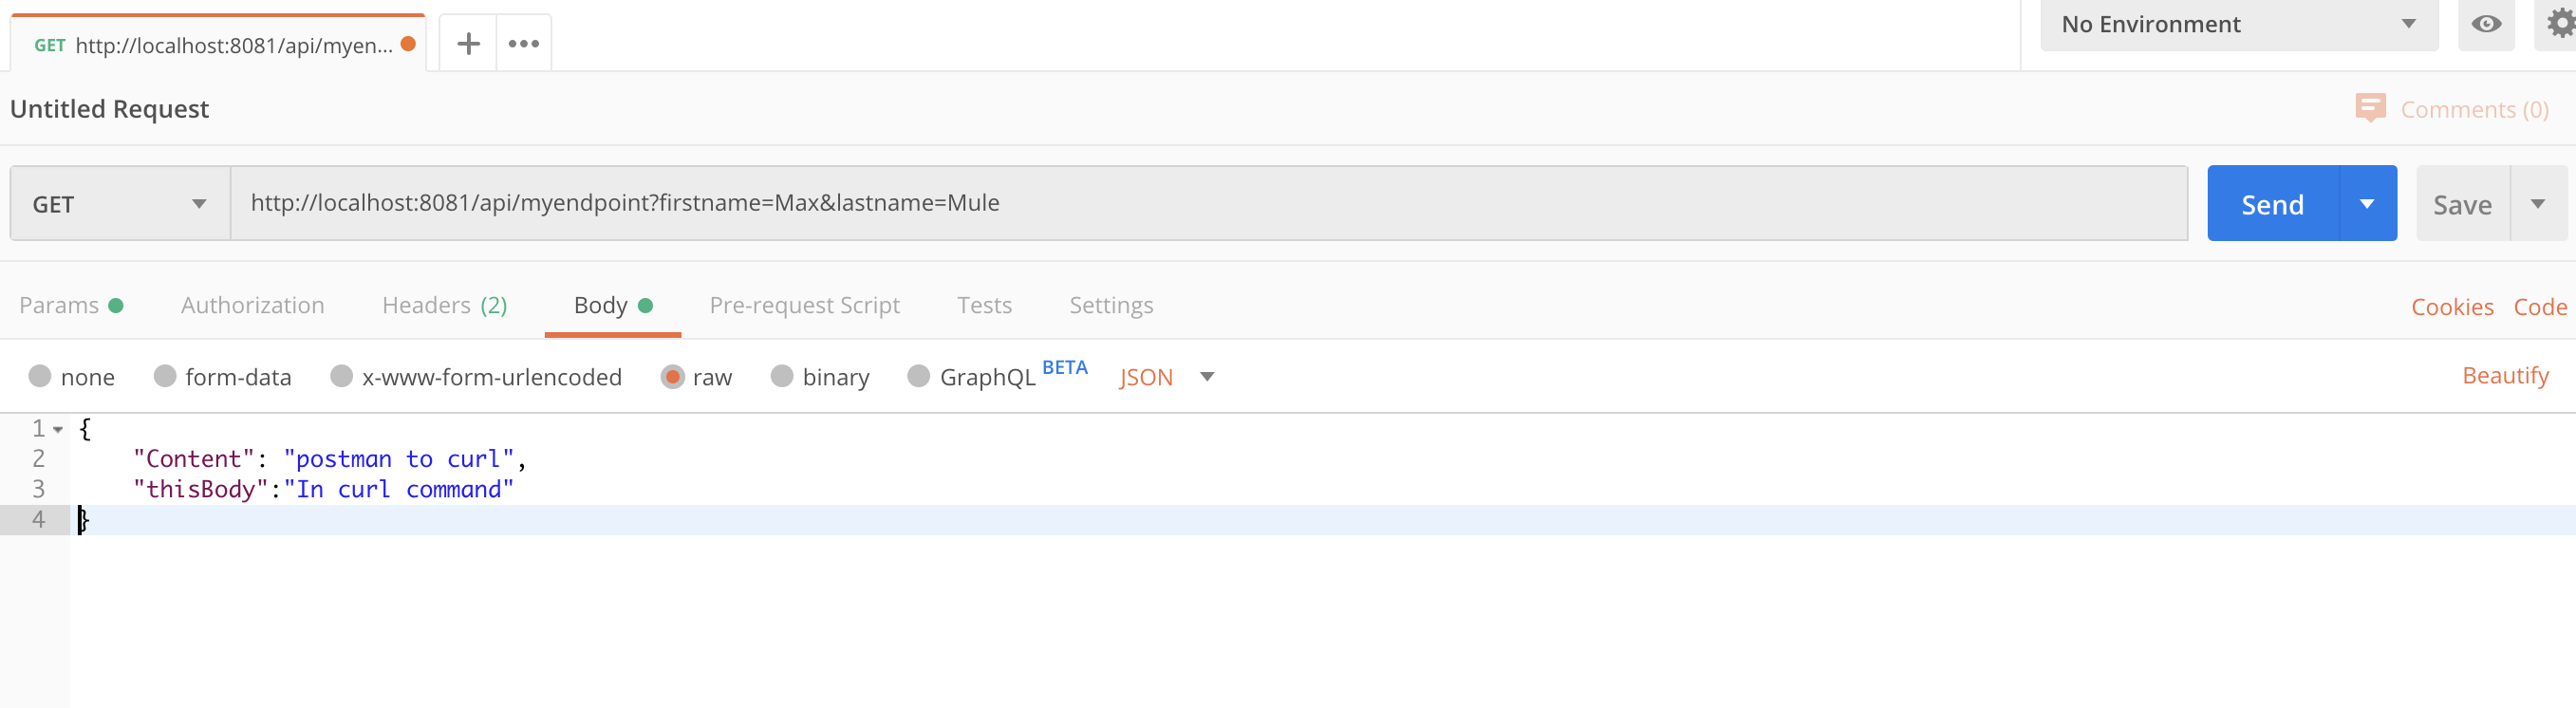Open manage environments gear icon
This screenshot has height=708, width=2576.
(2559, 24)
